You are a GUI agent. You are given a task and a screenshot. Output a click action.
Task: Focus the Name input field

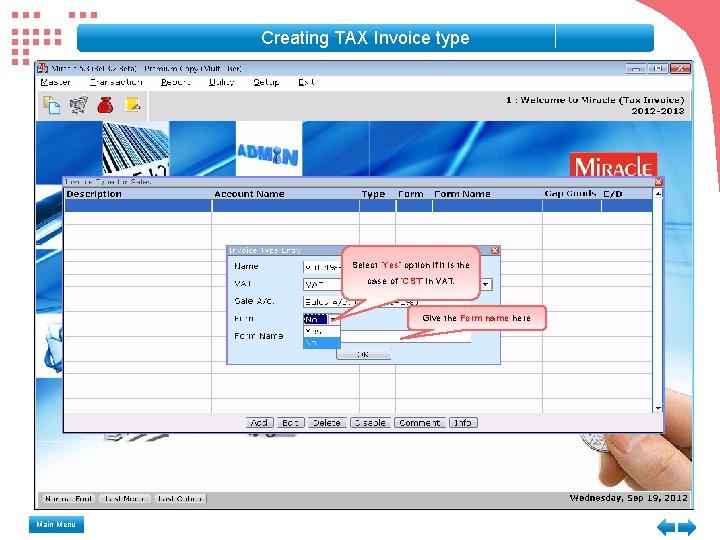pyautogui.click(x=321, y=267)
